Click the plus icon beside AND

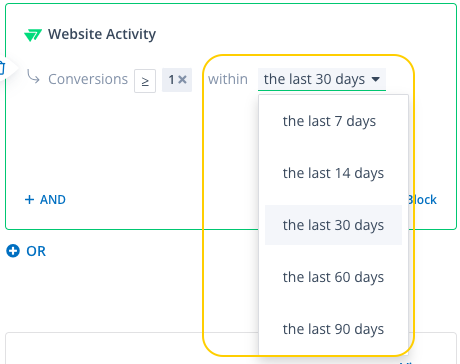coord(29,200)
